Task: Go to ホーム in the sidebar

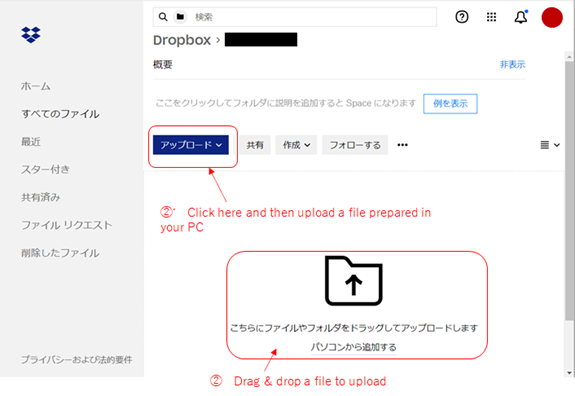Action: click(x=36, y=86)
